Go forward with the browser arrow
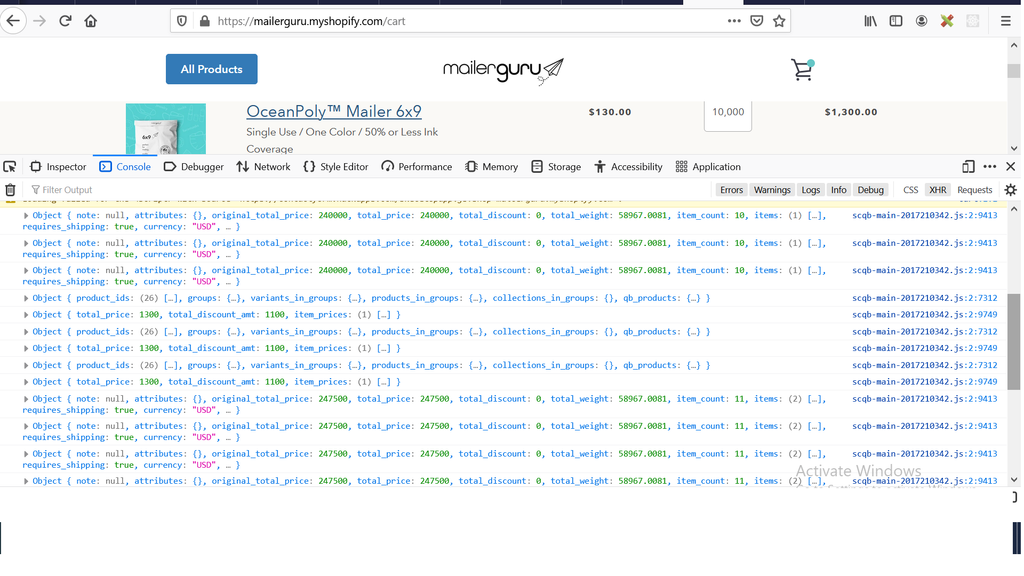 click(x=39, y=21)
